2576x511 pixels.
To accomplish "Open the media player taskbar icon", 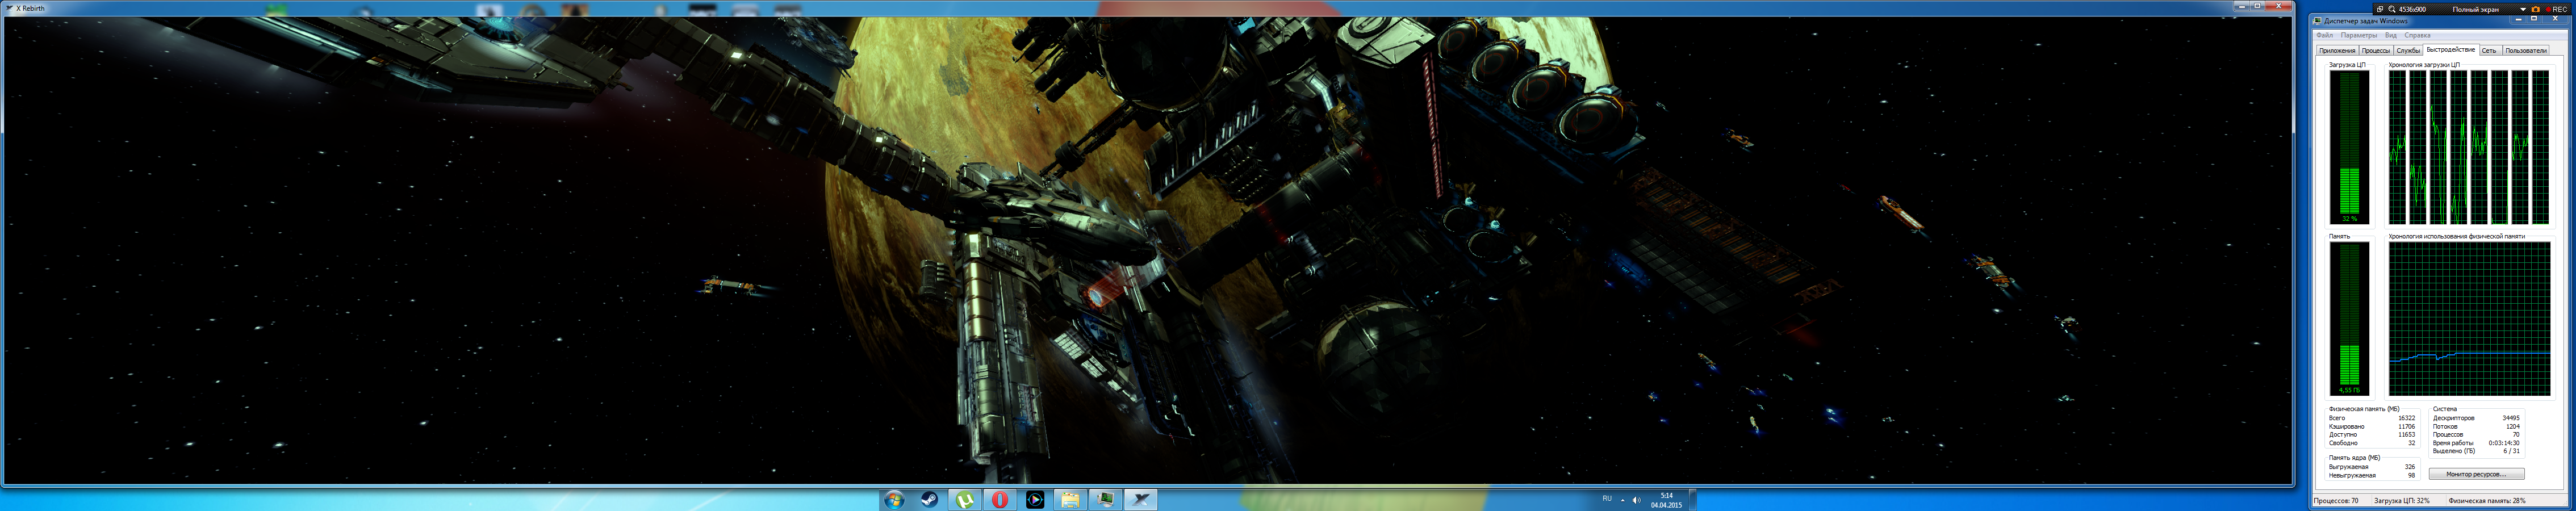I will (x=1035, y=499).
